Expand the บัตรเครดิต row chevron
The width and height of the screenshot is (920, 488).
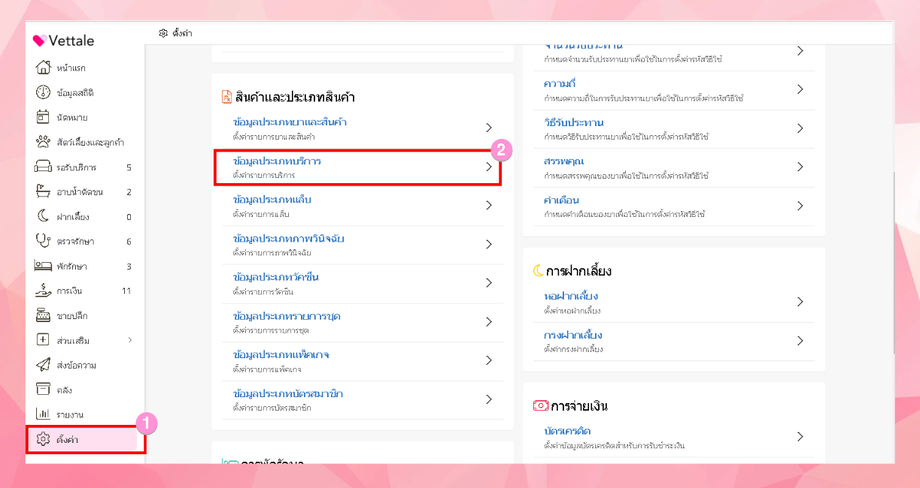click(x=800, y=436)
